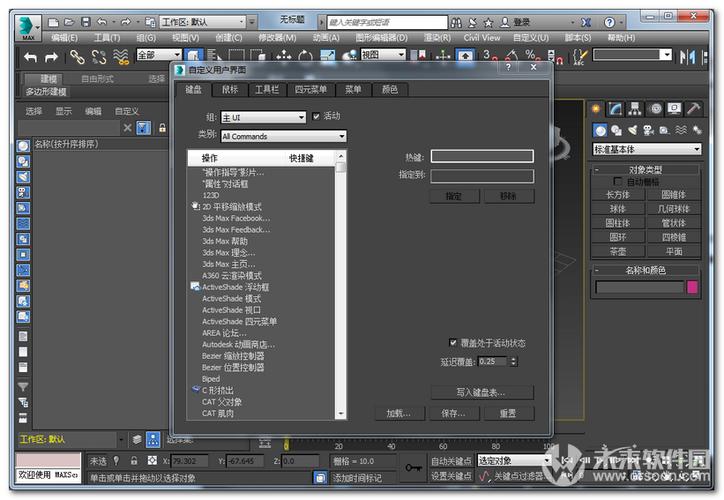Click the 3ds Max application logo button
The width and height of the screenshot is (724, 500).
(x=26, y=27)
